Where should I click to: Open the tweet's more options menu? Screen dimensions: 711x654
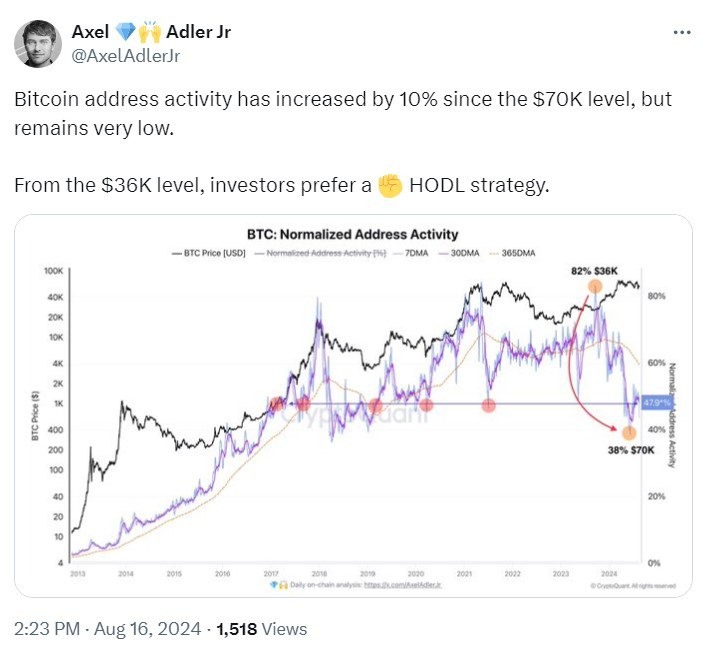point(681,32)
